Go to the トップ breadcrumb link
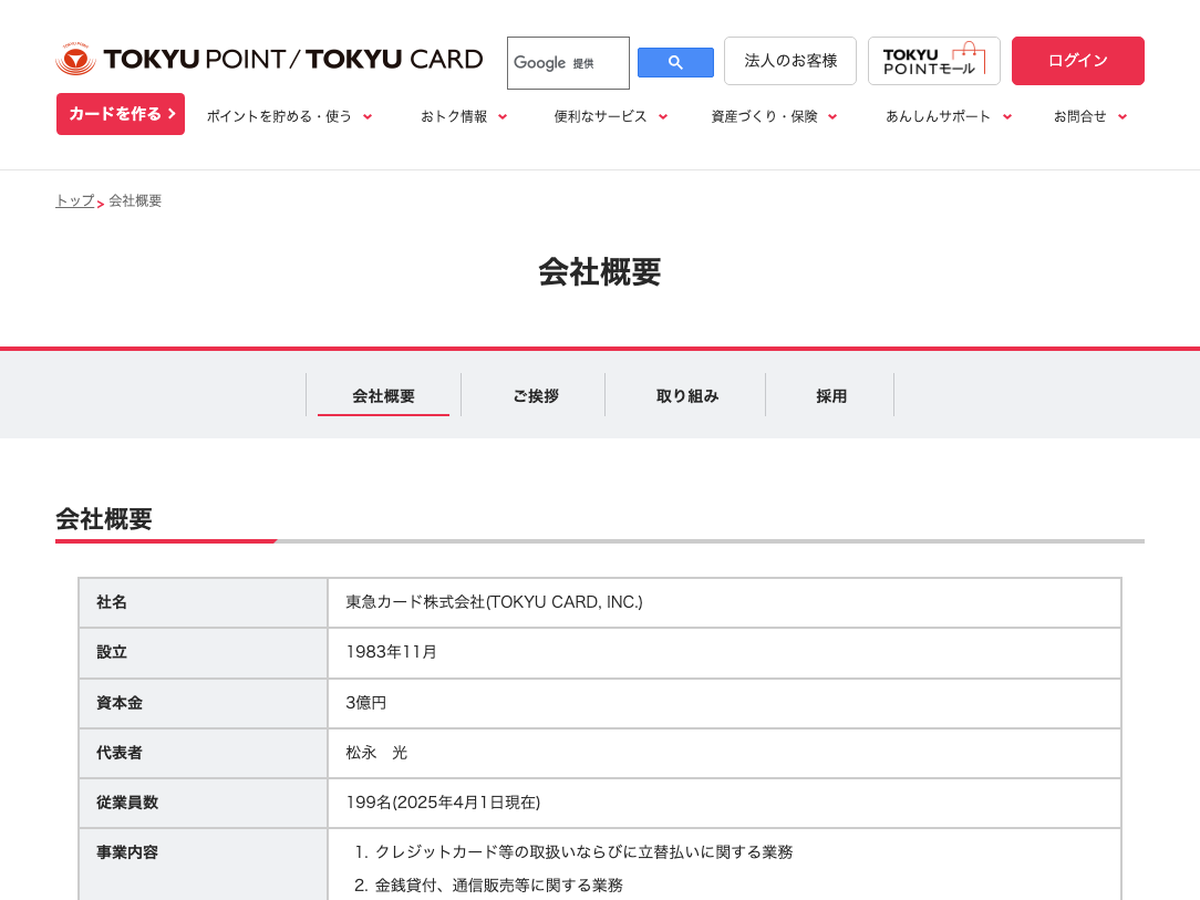 tap(75, 201)
